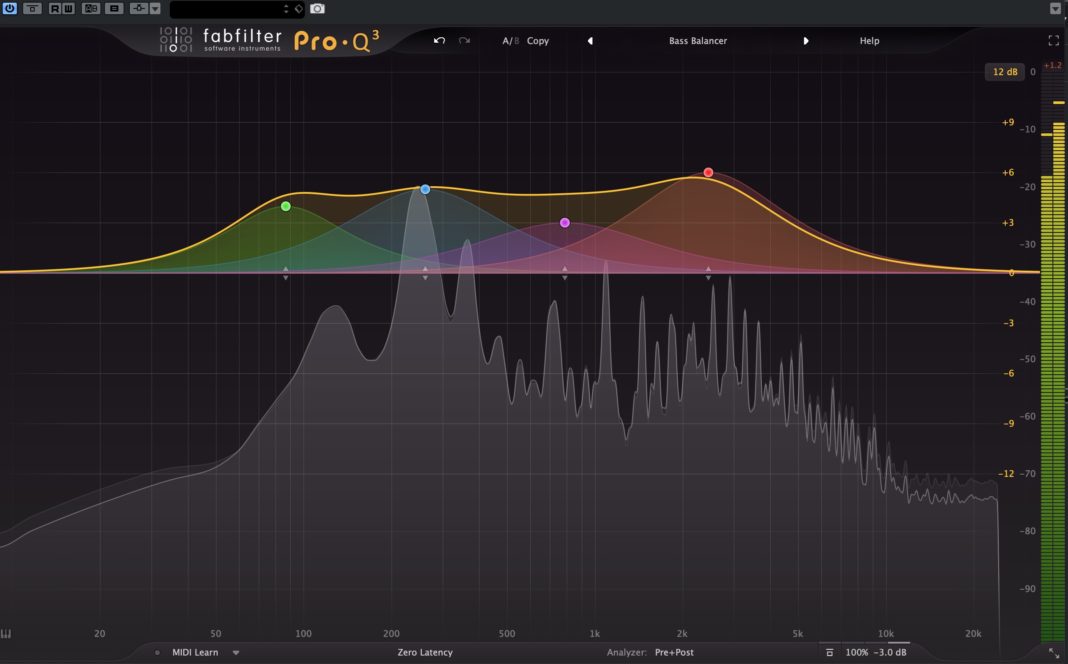The height and width of the screenshot is (664, 1068).
Task: Select the red high-frequency EQ band dot
Action: coord(708,172)
